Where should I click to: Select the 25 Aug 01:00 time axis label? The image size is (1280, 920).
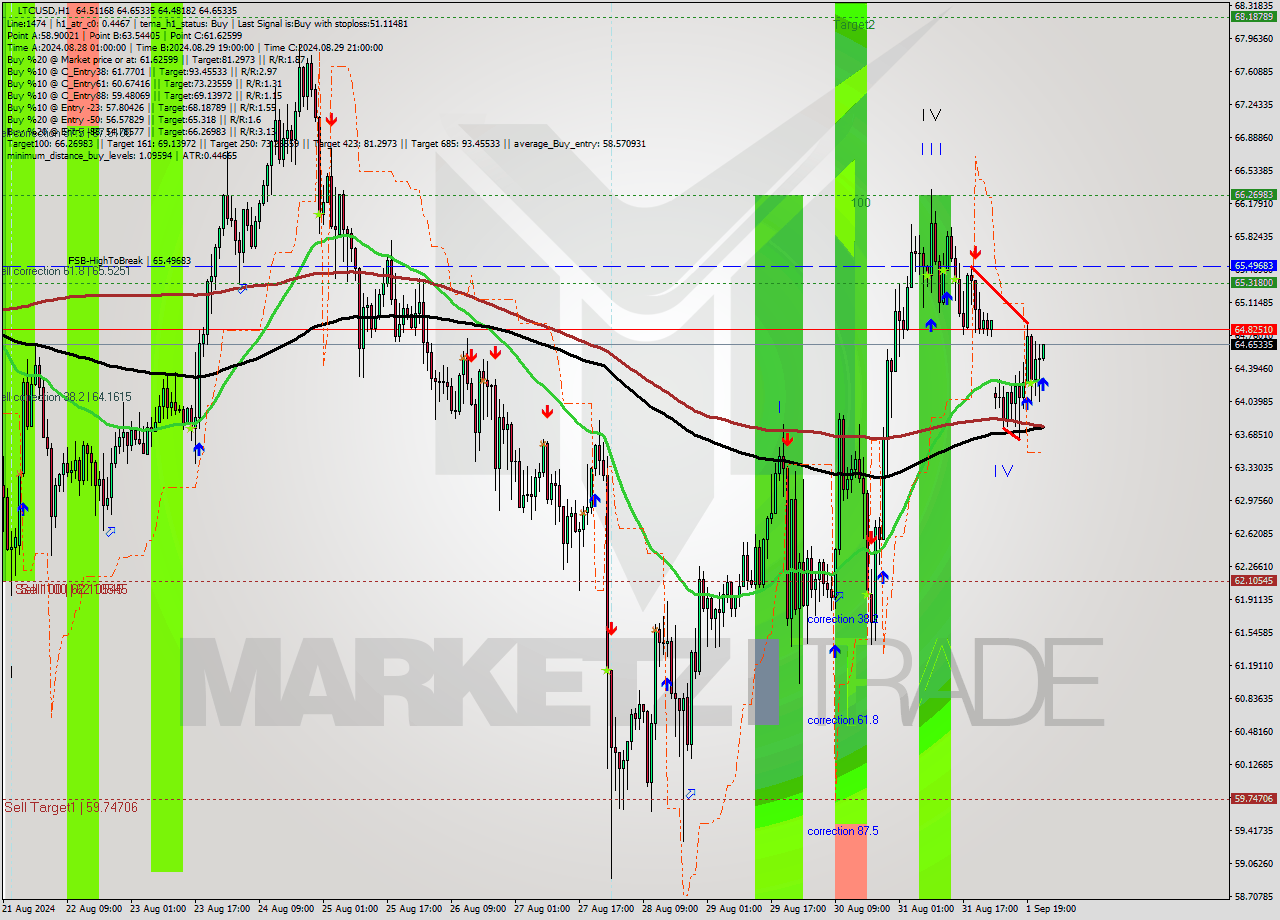(x=350, y=909)
